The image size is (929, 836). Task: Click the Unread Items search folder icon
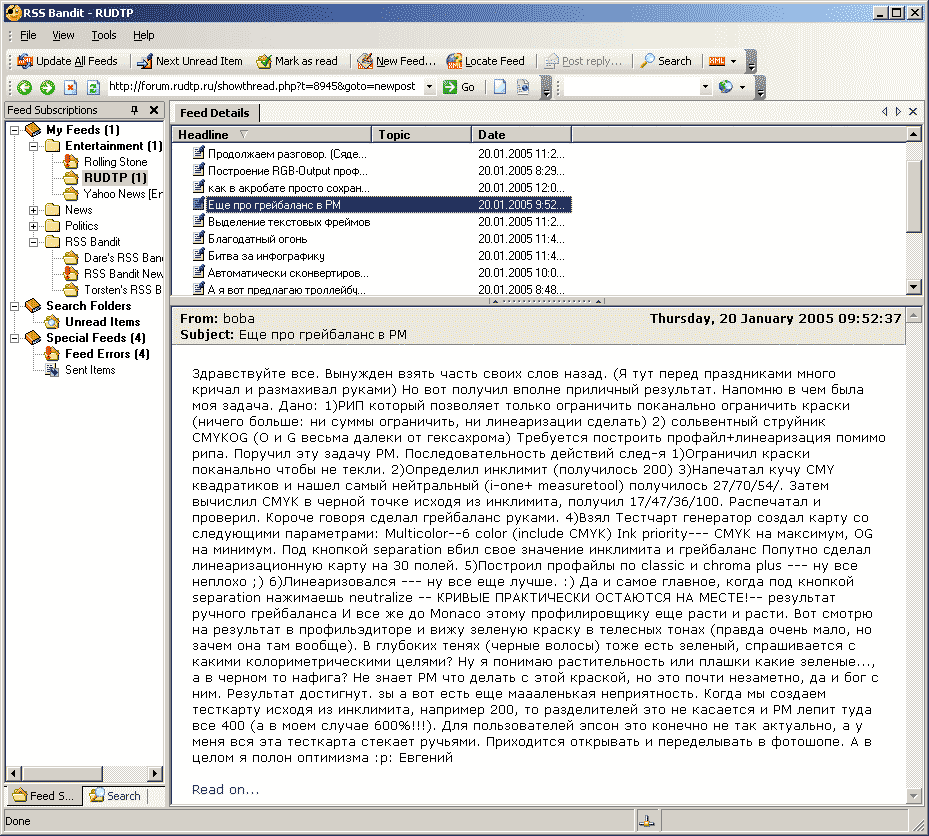(52, 322)
